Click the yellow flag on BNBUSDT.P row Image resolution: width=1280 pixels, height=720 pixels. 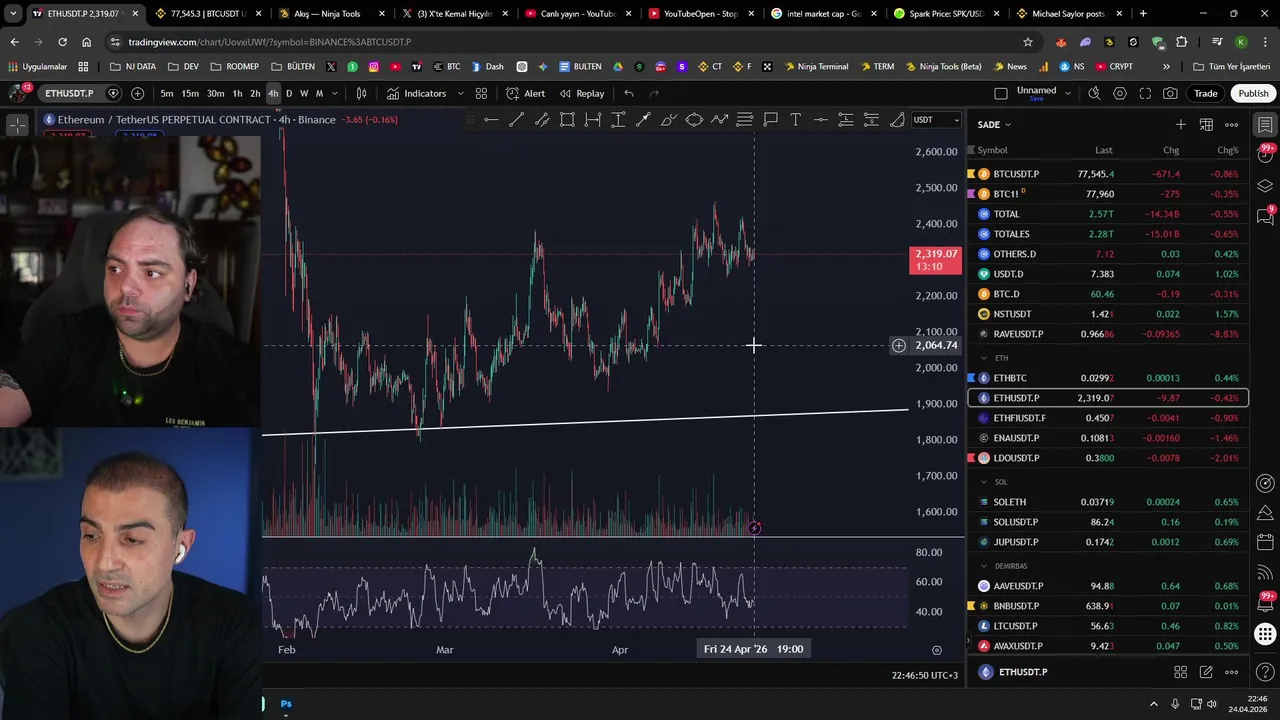[x=971, y=606]
